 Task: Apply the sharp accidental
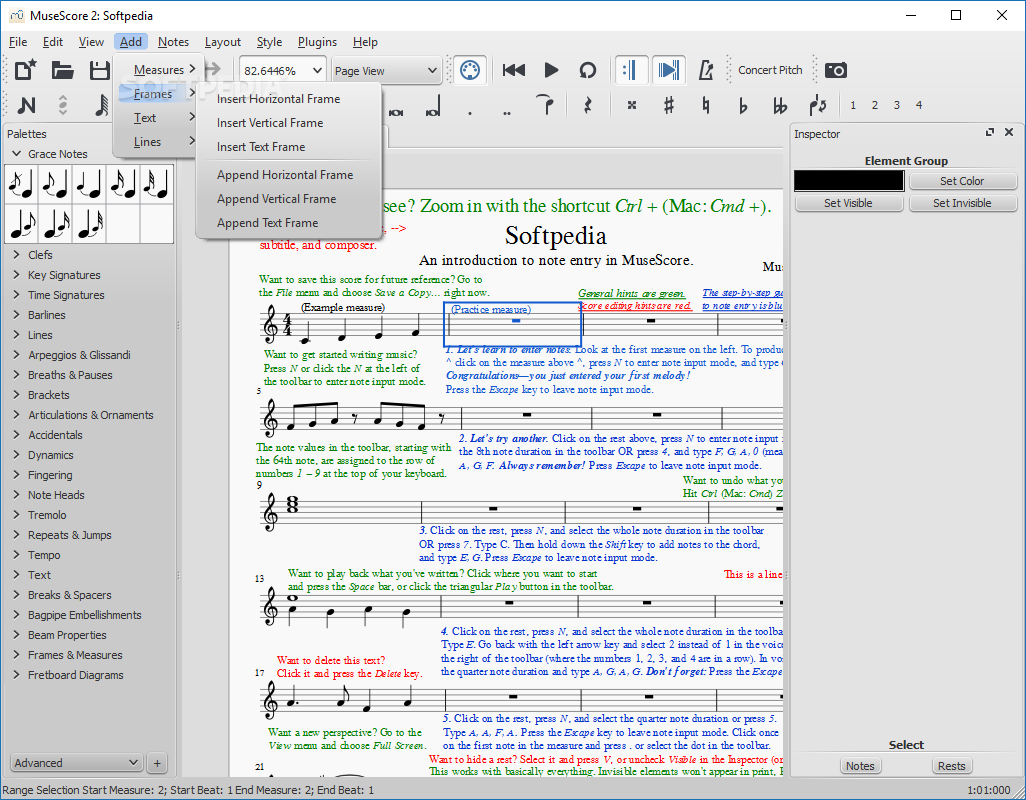(669, 105)
